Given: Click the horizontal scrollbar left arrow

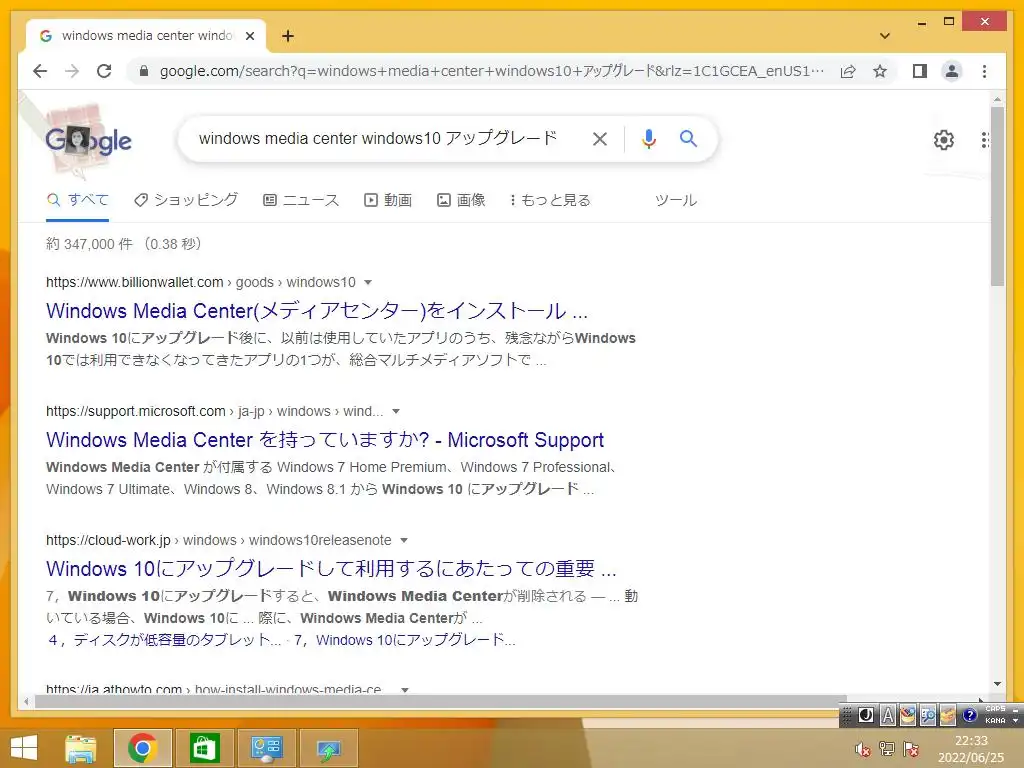Looking at the screenshot, I should [x=25, y=701].
